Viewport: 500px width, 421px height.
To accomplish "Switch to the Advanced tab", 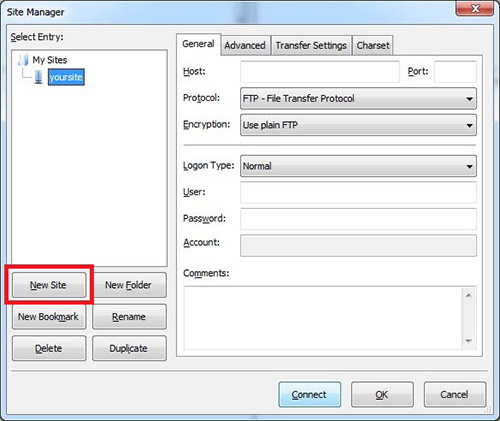I will click(x=245, y=45).
